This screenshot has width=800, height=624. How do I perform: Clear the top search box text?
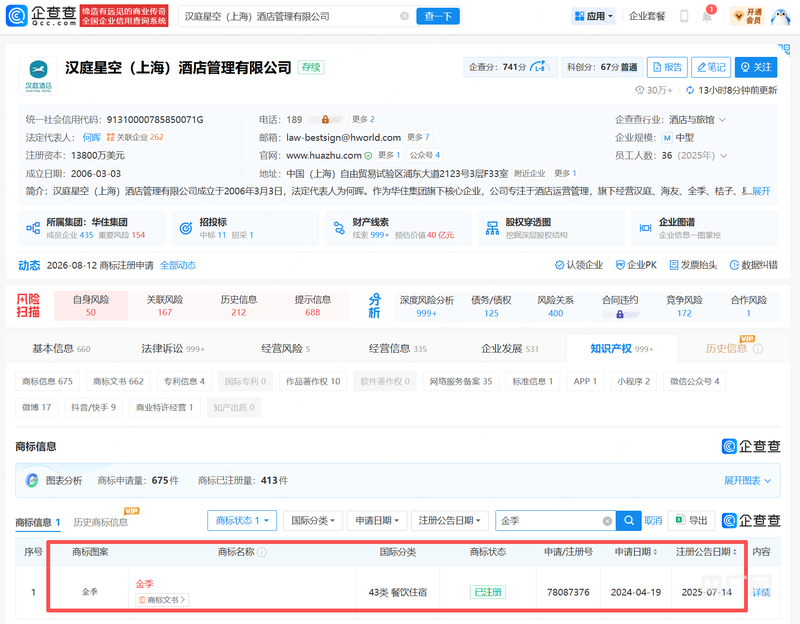click(404, 16)
